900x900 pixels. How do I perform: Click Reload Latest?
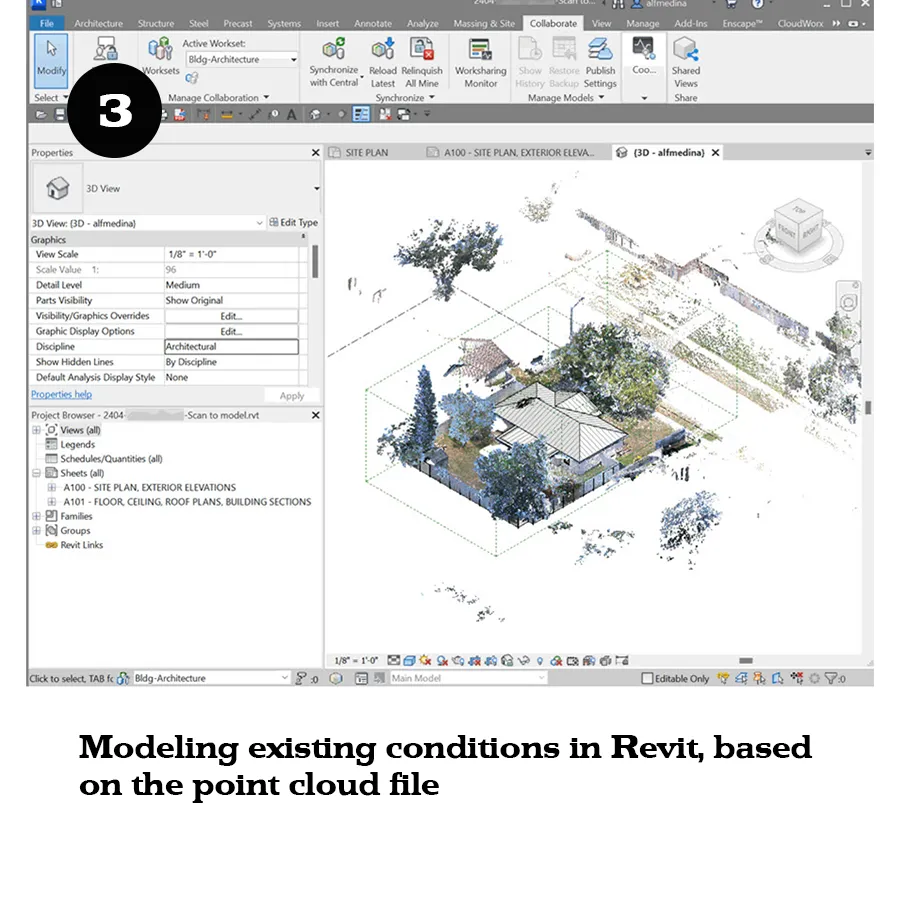tap(382, 62)
